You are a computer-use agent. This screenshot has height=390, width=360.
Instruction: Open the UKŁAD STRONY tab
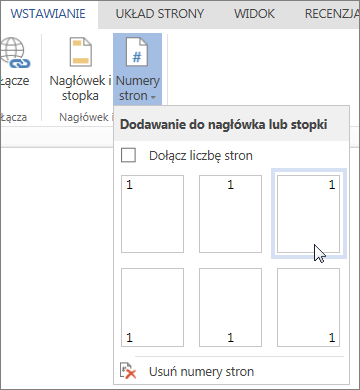[x=160, y=14]
